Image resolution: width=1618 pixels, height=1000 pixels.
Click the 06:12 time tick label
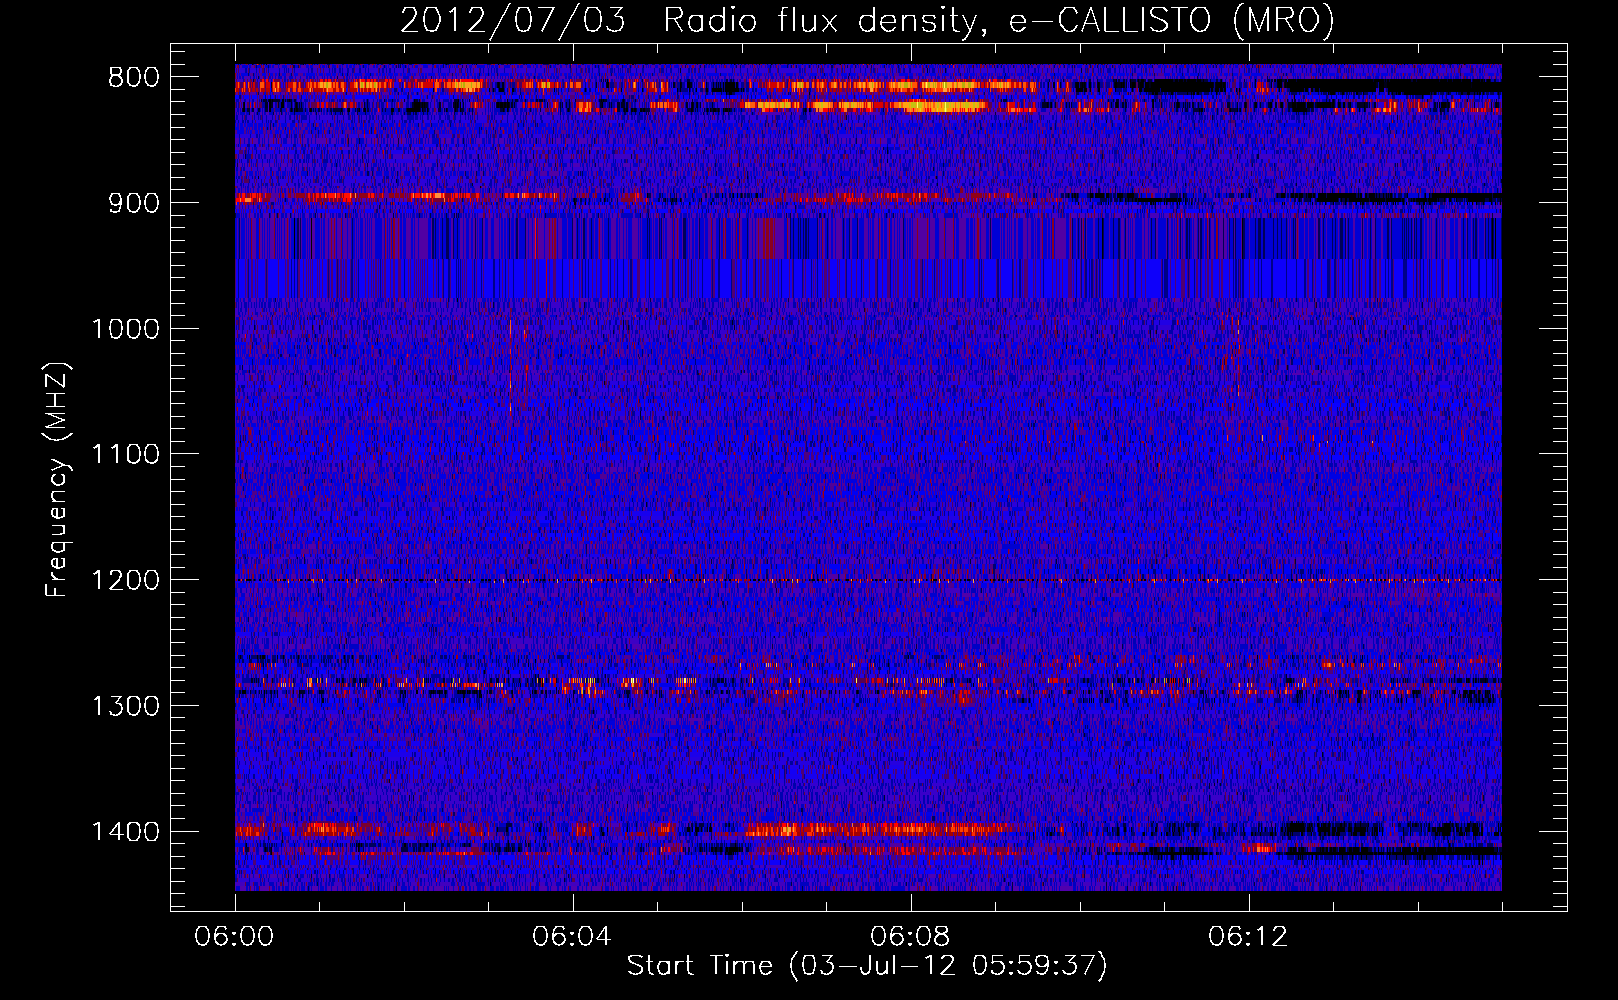(1249, 937)
